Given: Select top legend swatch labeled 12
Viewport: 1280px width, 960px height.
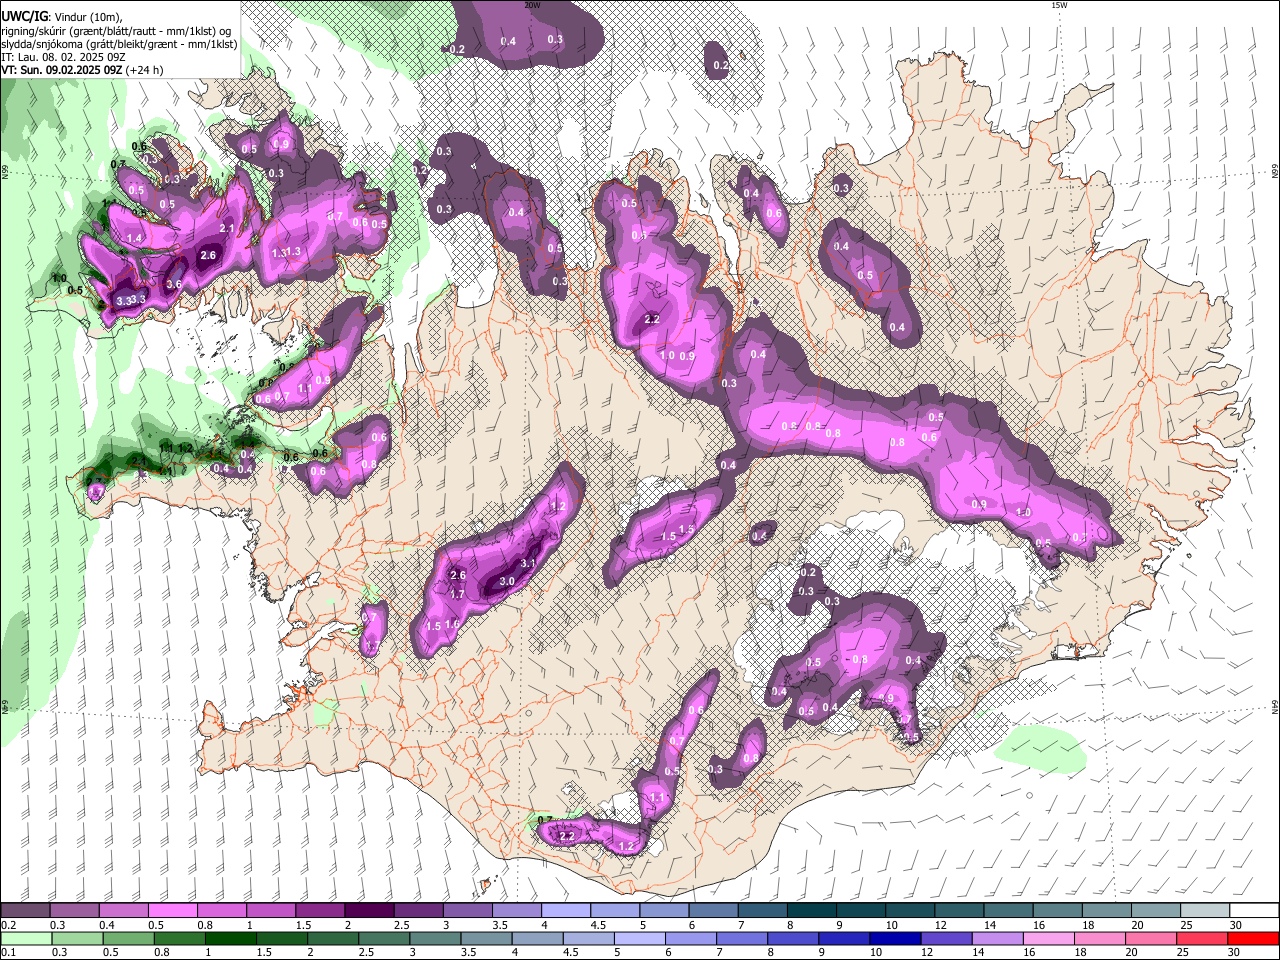Looking at the screenshot, I should click(960, 911).
